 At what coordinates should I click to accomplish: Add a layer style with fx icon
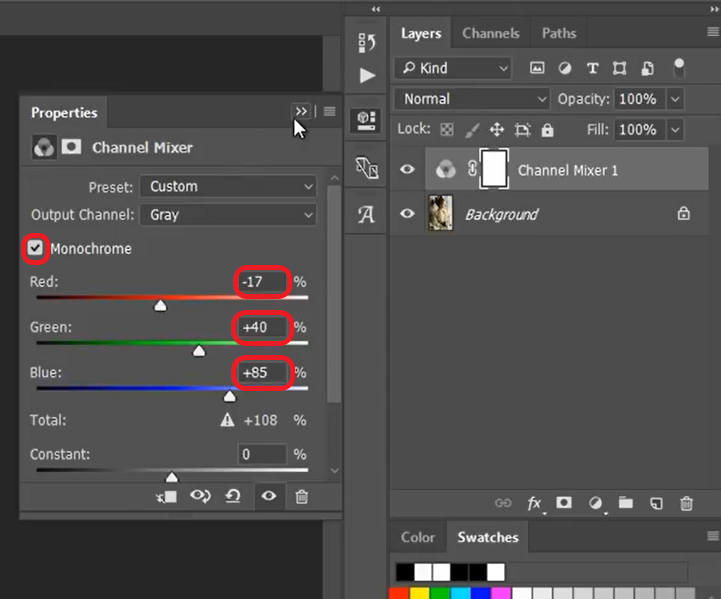(x=534, y=503)
